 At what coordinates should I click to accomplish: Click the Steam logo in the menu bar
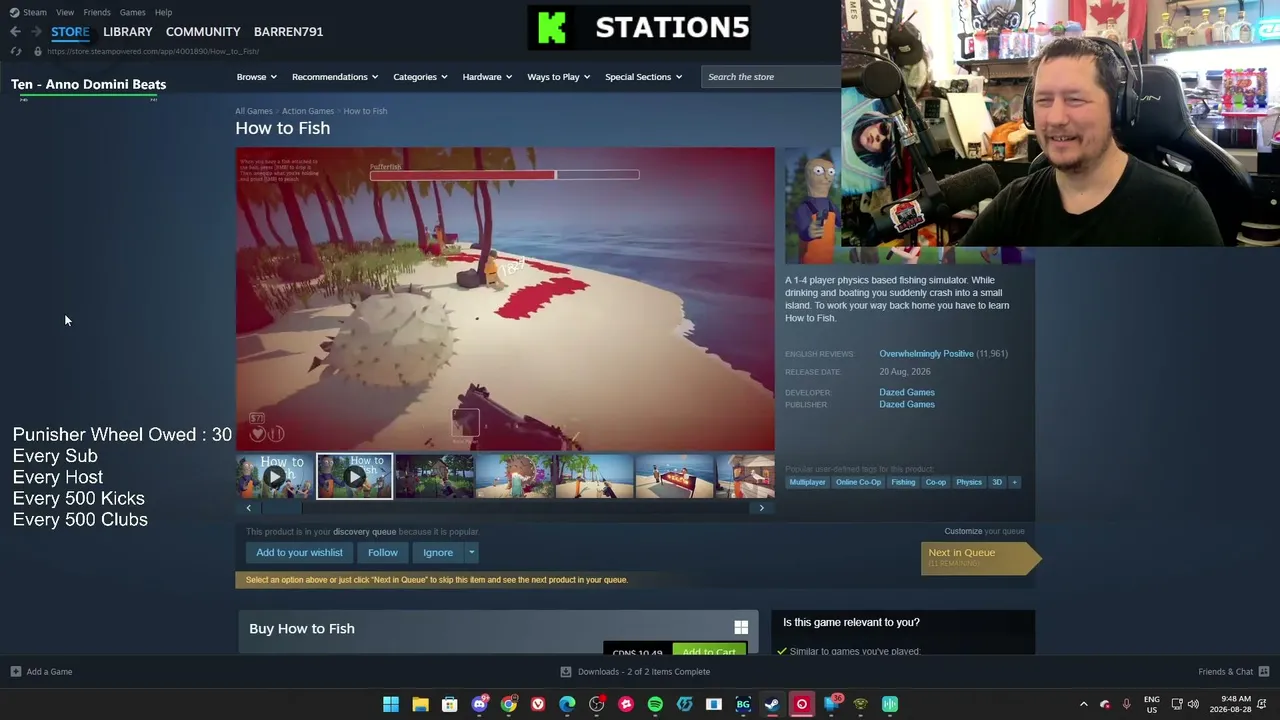[x=14, y=12]
